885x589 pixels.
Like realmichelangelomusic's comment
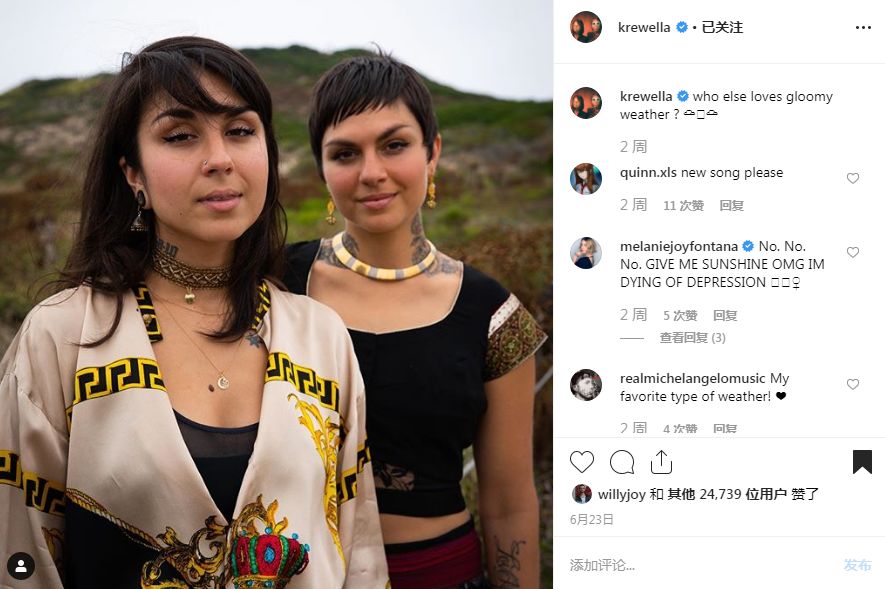(853, 384)
